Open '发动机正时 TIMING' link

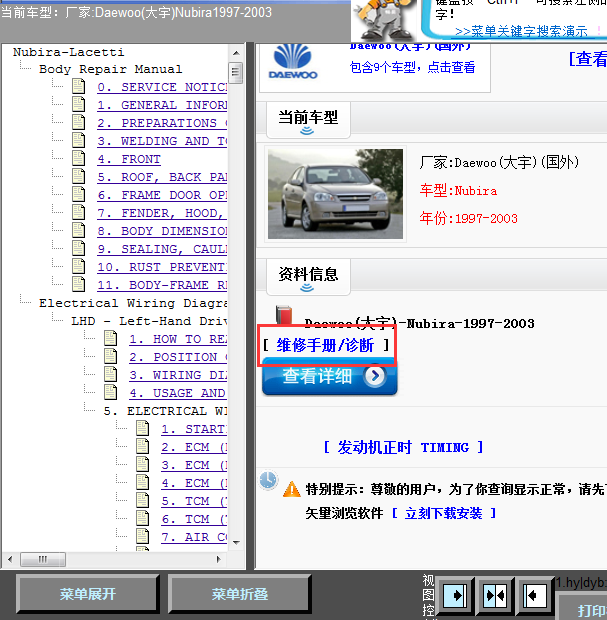point(403,447)
